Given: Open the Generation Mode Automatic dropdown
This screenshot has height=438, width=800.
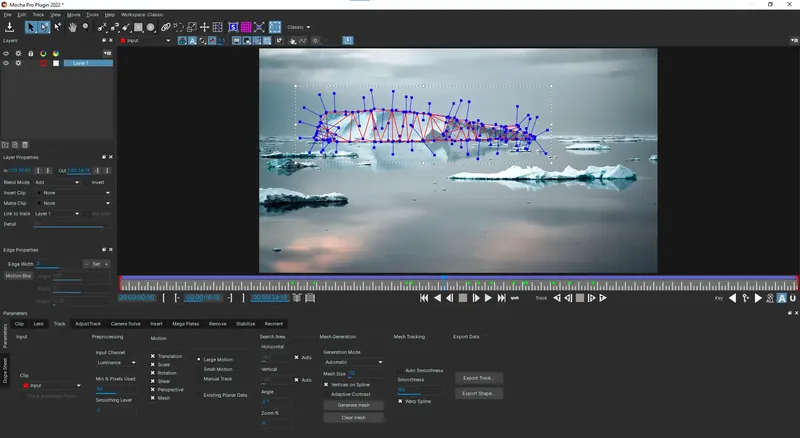Looking at the screenshot, I should (353, 362).
